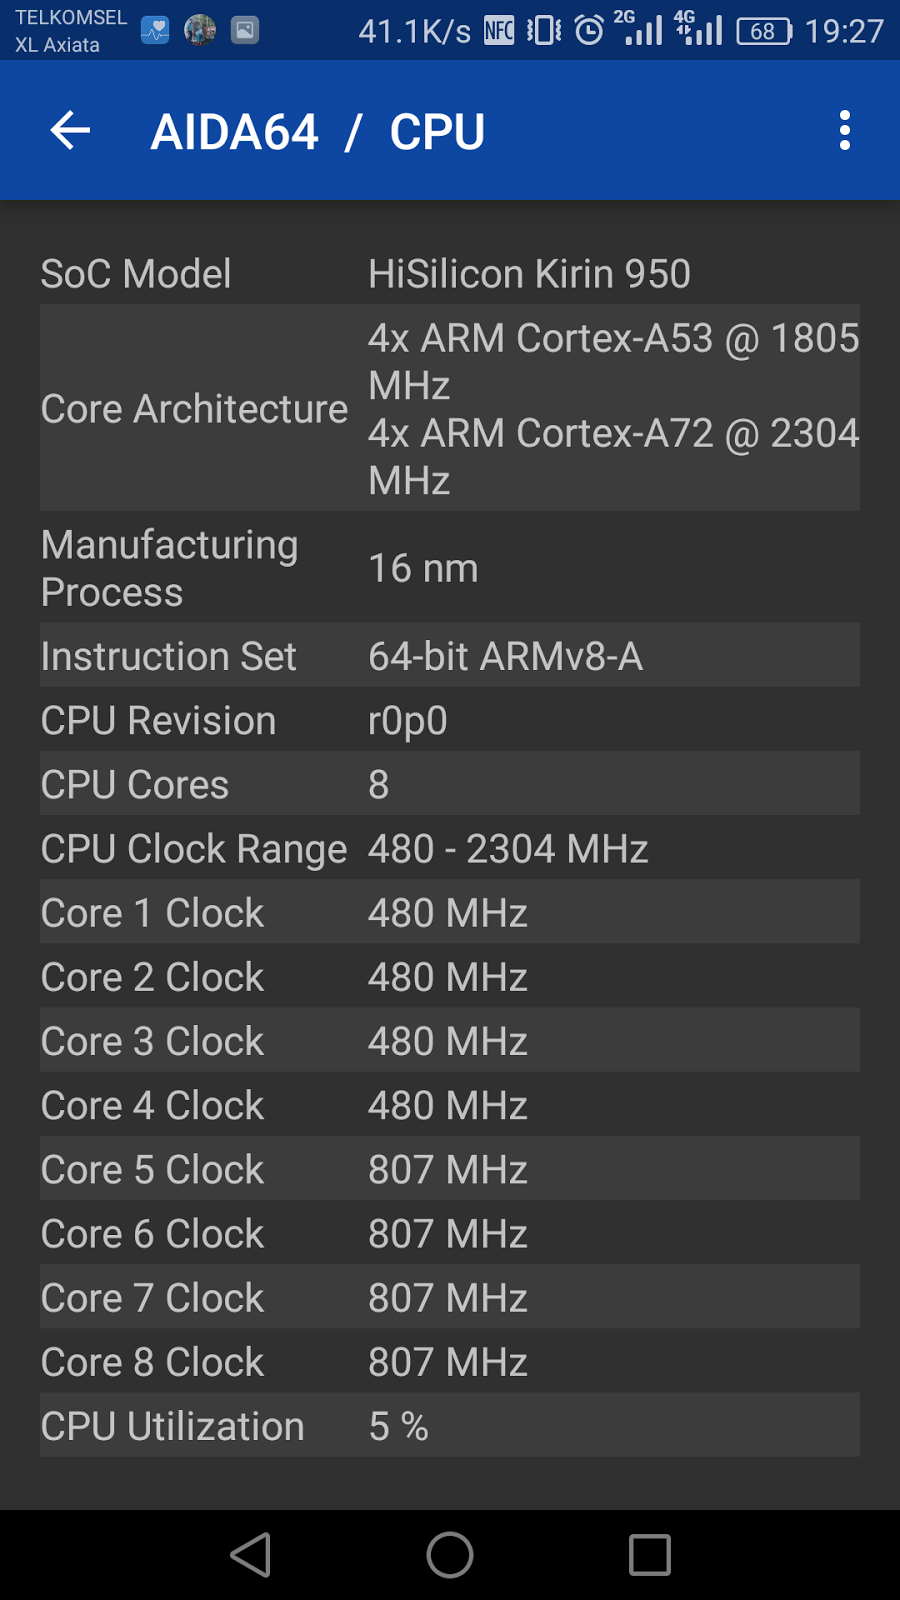The height and width of the screenshot is (1600, 900).
Task: Tap the heart-rate notification icon
Action: coord(155,31)
